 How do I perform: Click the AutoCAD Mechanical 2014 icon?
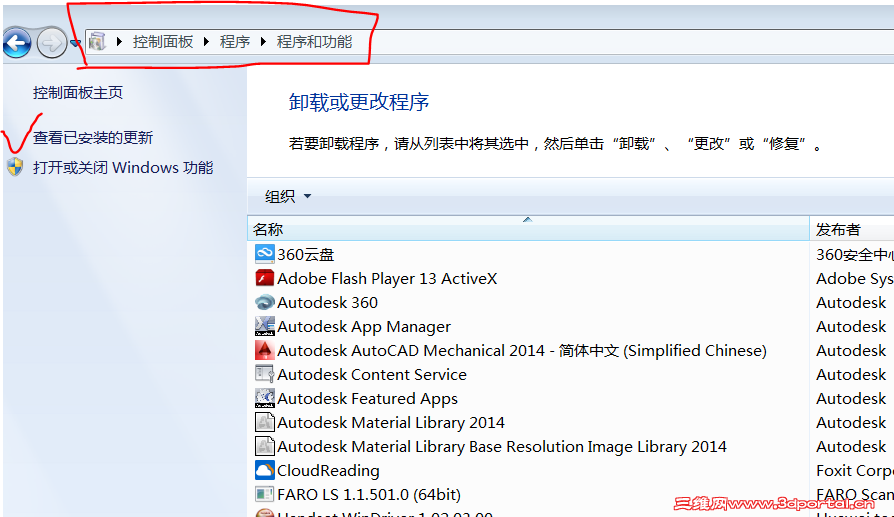[x=265, y=350]
